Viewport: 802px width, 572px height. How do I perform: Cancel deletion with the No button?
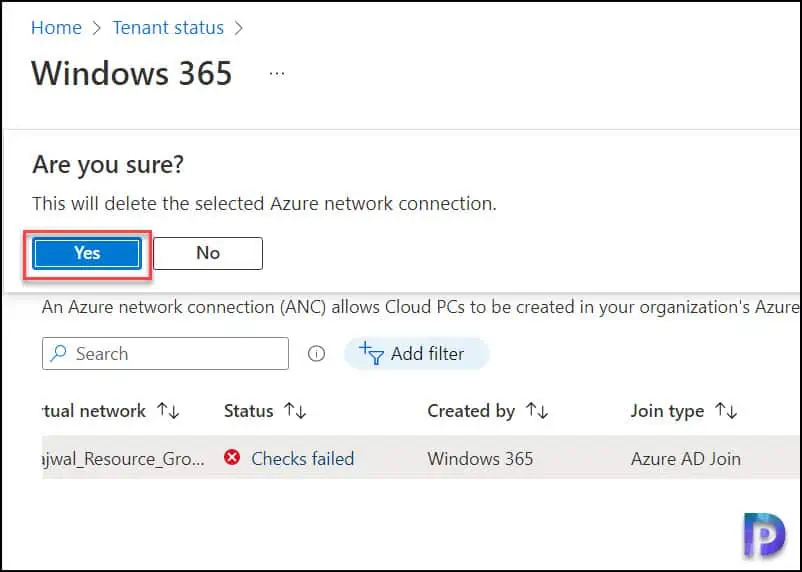pos(208,253)
